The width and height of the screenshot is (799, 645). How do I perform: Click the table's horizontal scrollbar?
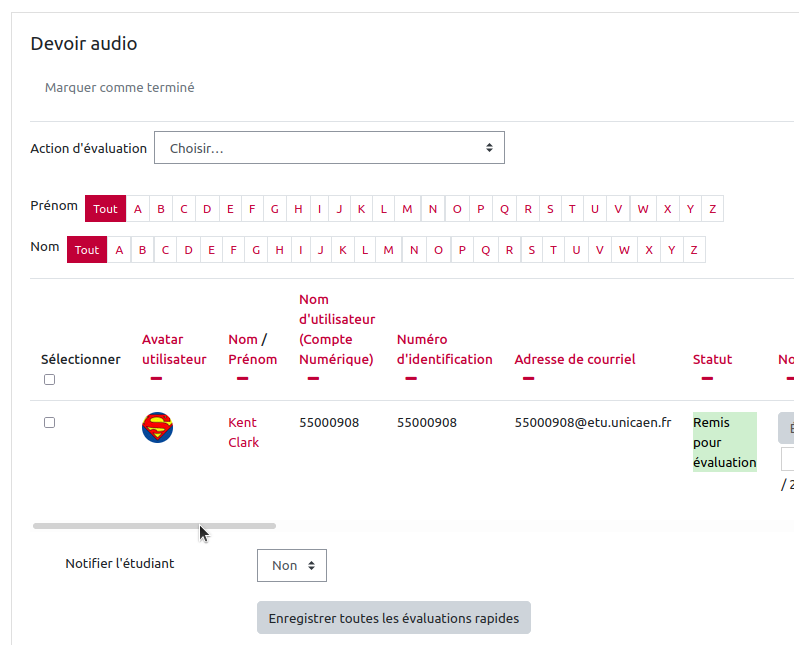pos(154,525)
